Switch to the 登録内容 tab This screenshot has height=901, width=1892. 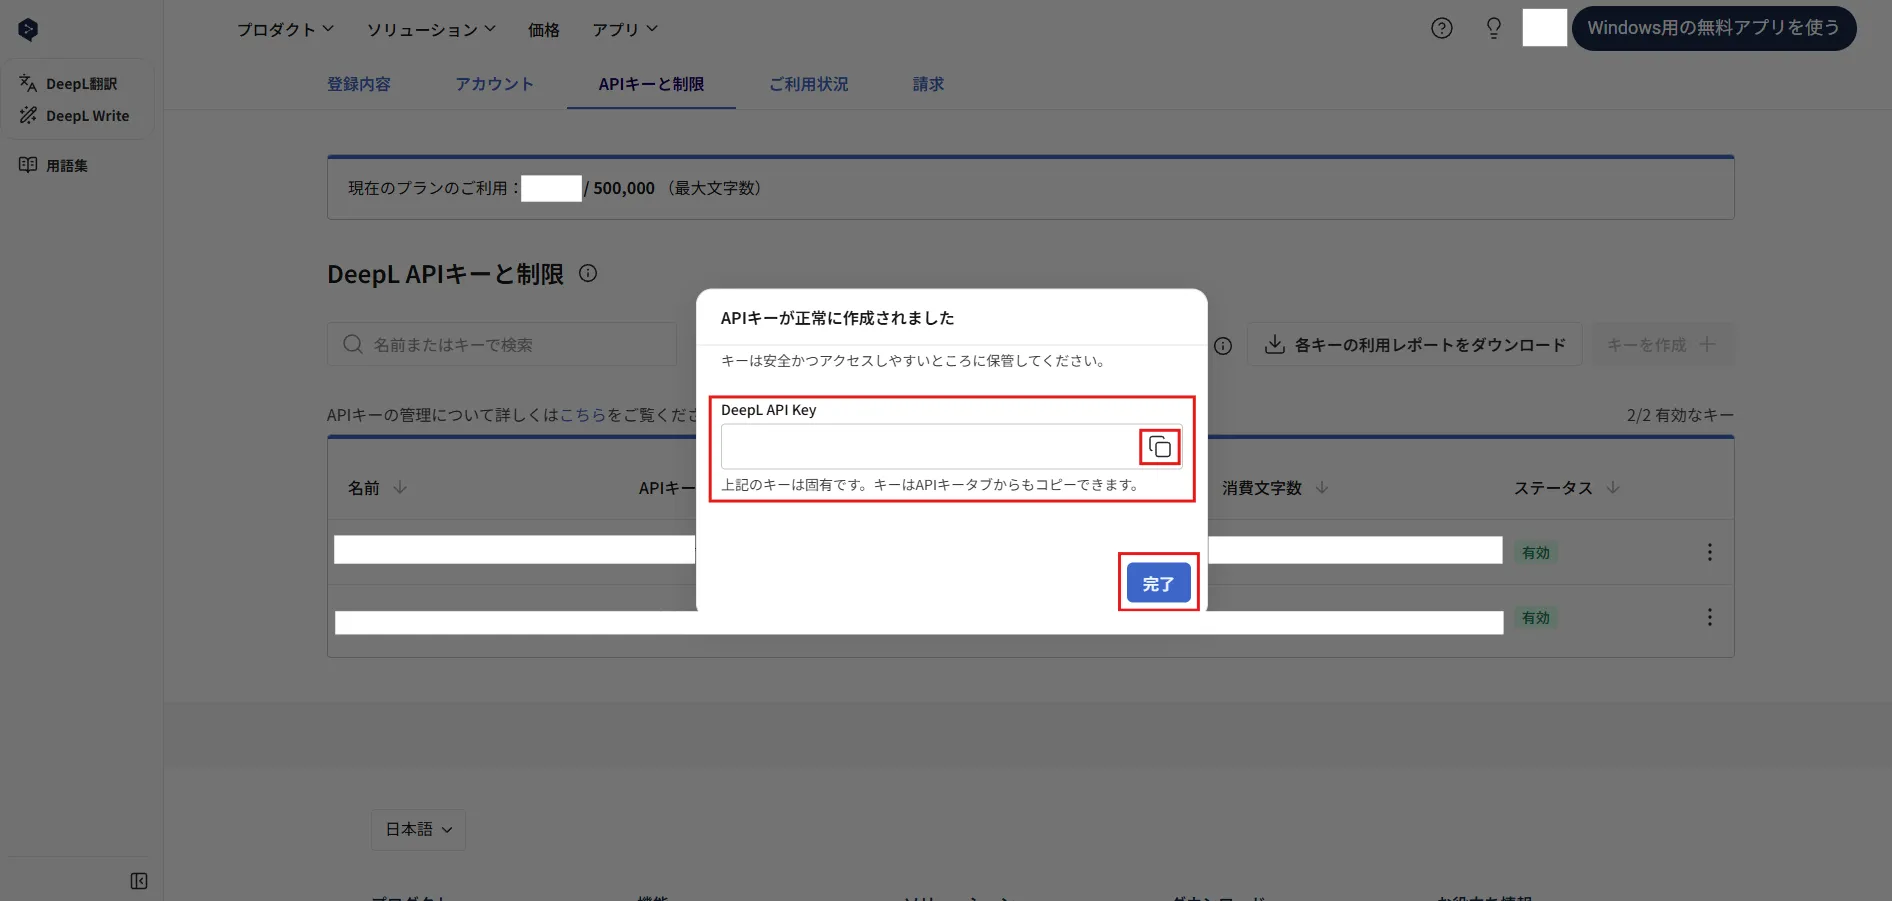359,84
